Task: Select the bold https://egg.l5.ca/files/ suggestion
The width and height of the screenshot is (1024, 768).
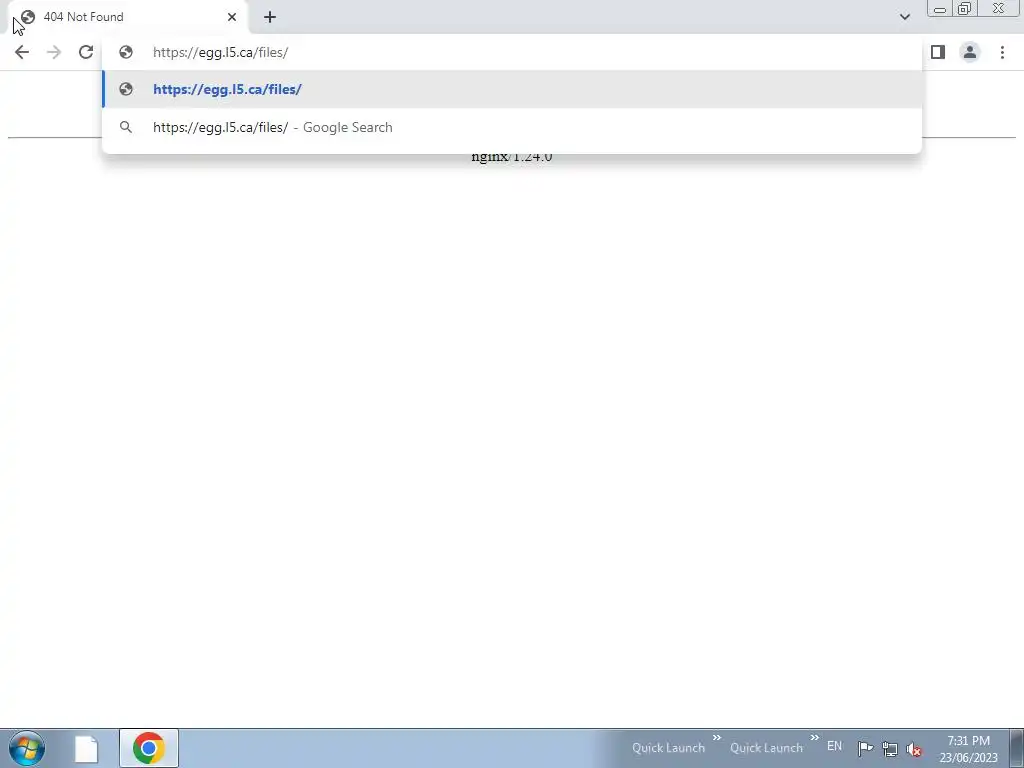Action: coord(512,89)
